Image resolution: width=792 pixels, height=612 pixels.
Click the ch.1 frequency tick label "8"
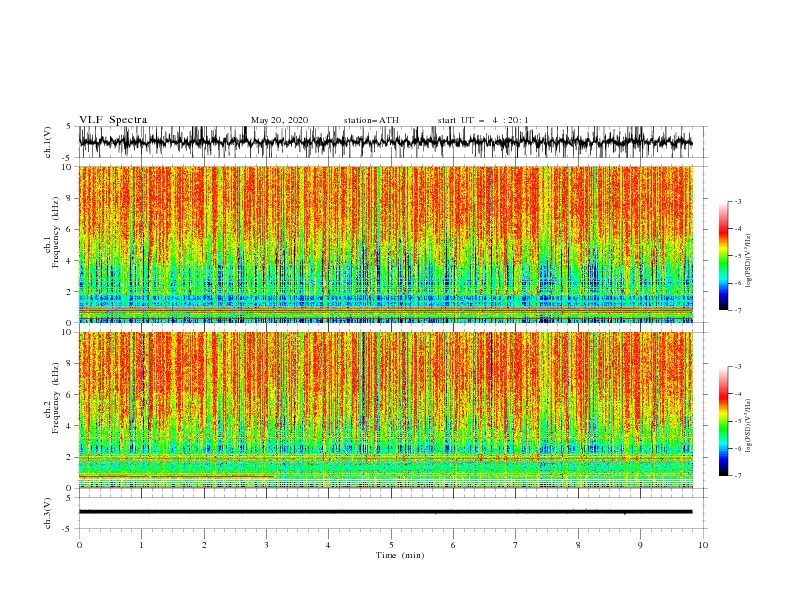pos(70,198)
